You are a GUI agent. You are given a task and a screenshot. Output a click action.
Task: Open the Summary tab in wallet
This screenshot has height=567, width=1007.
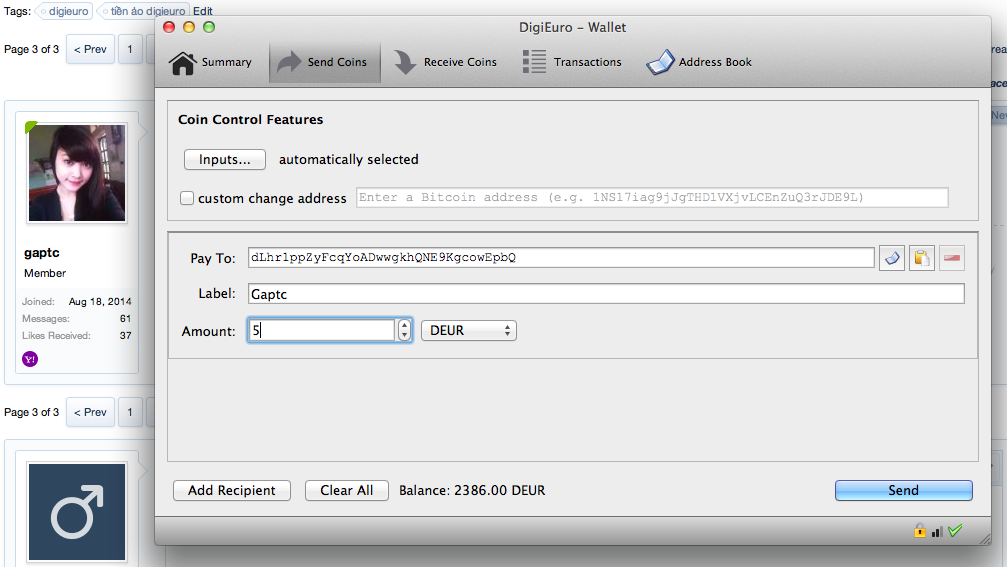[x=210, y=62]
